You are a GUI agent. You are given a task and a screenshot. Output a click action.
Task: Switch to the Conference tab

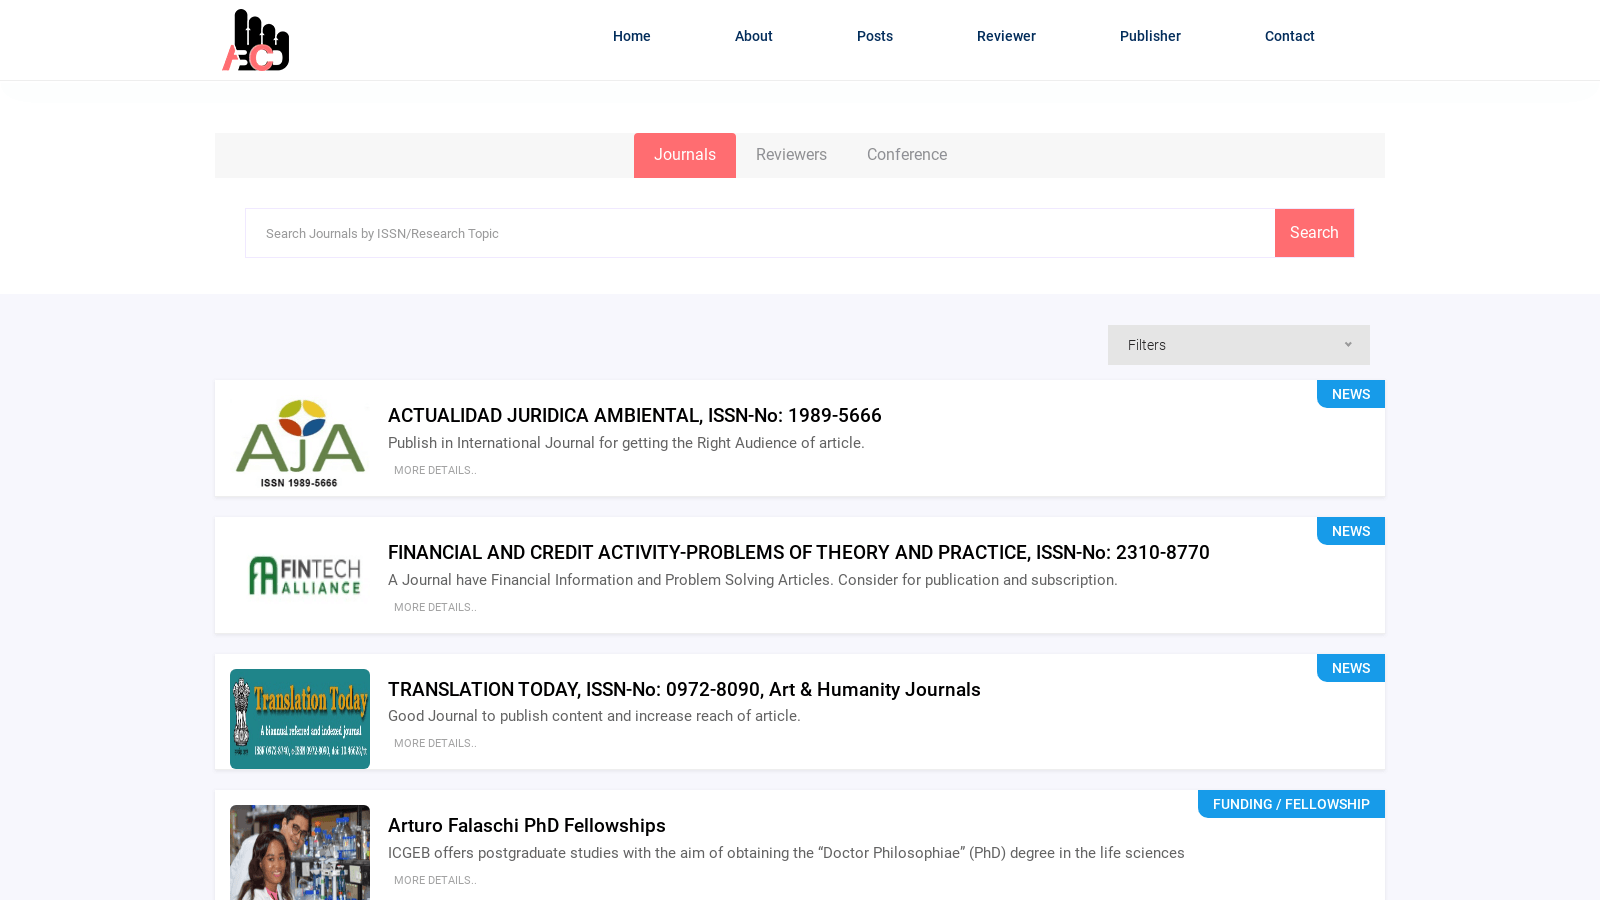tap(906, 155)
